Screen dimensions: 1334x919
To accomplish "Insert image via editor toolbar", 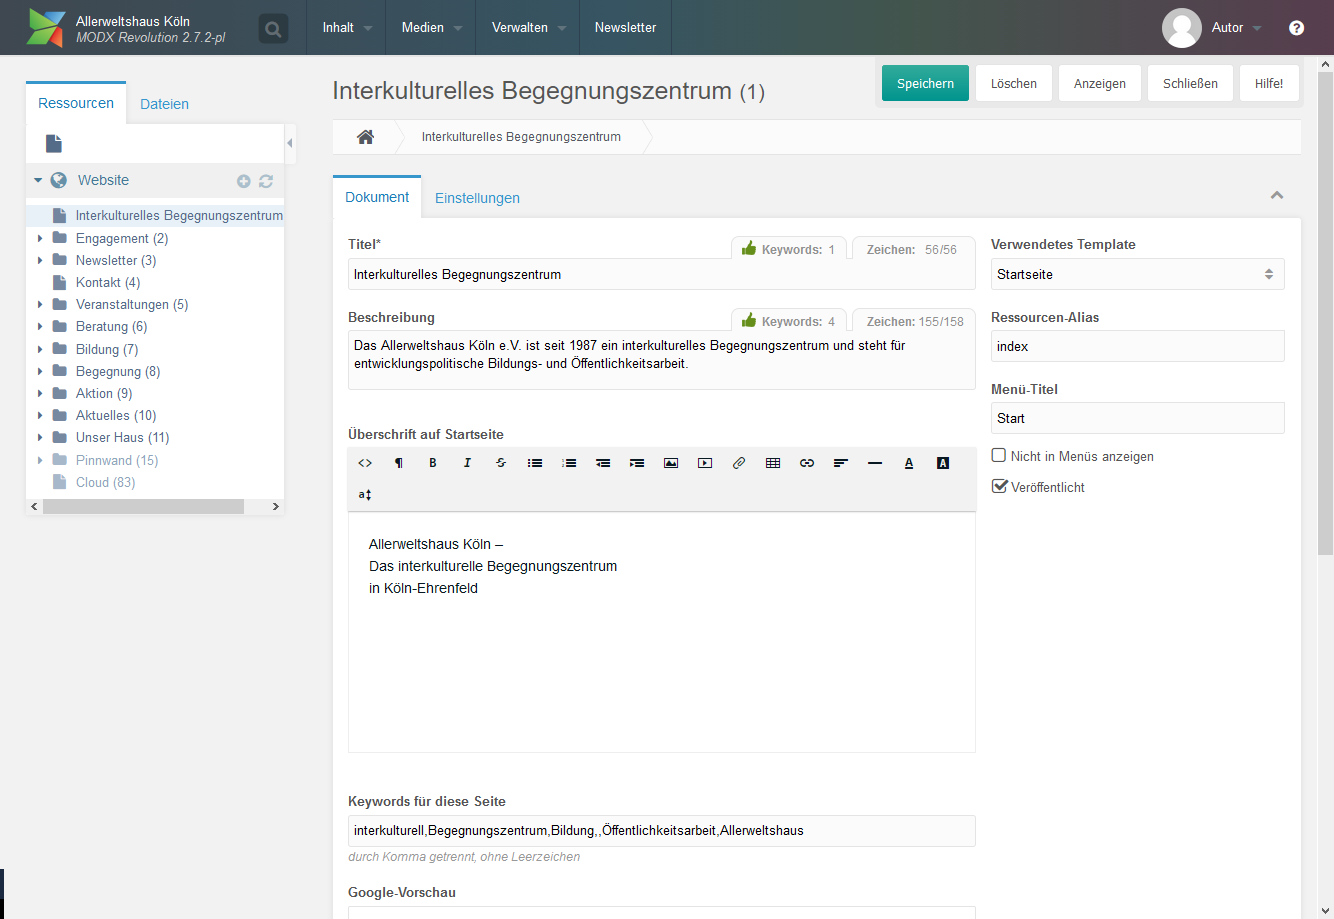I will pyautogui.click(x=671, y=463).
